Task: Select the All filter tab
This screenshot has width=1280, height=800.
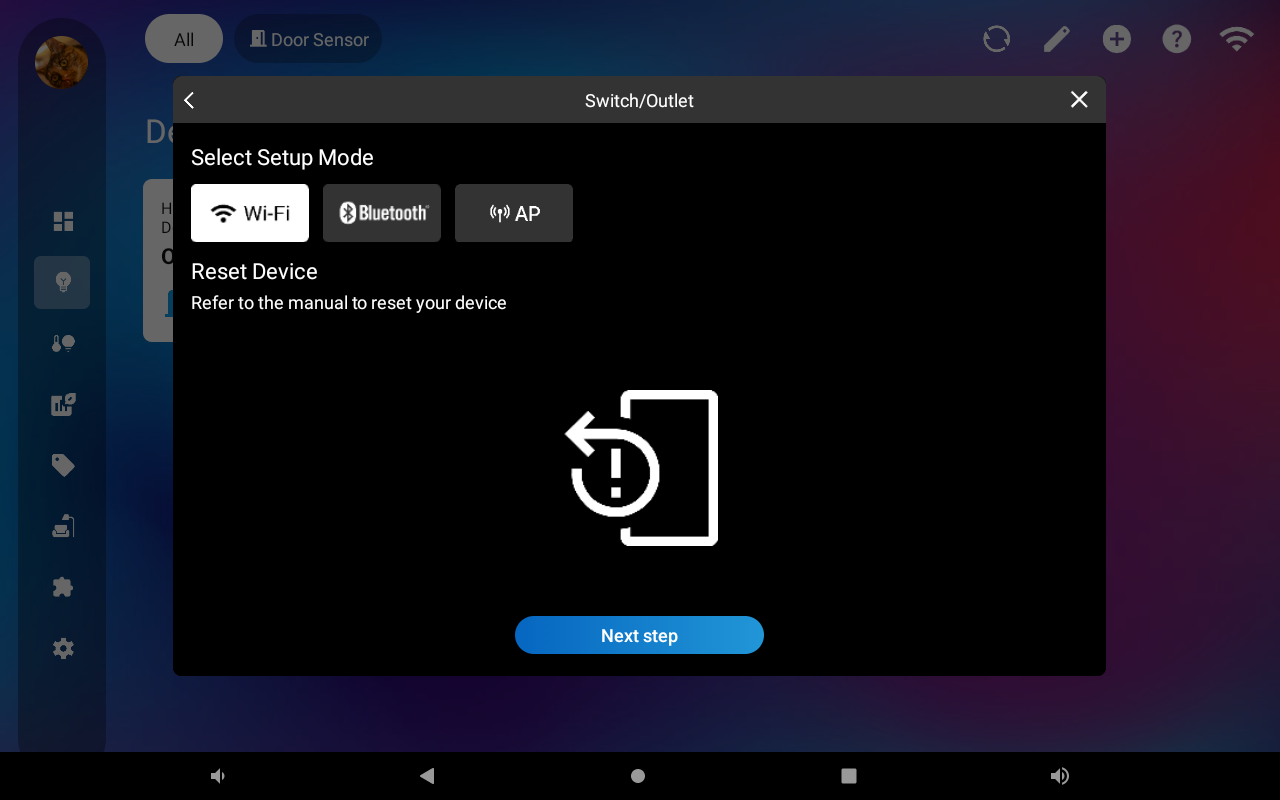Action: [x=184, y=39]
